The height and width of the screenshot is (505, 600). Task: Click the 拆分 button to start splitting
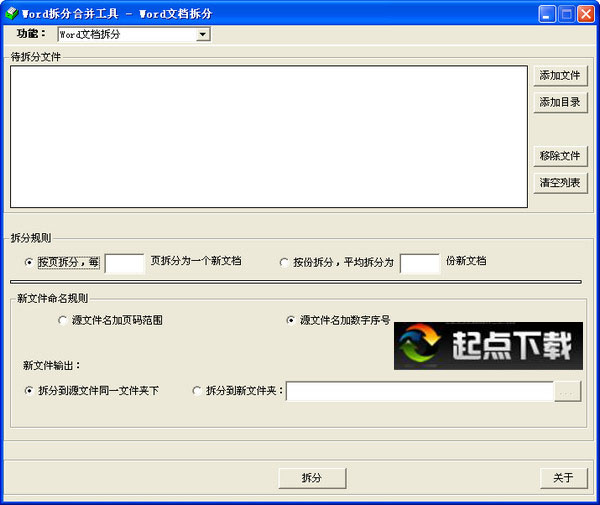point(312,478)
